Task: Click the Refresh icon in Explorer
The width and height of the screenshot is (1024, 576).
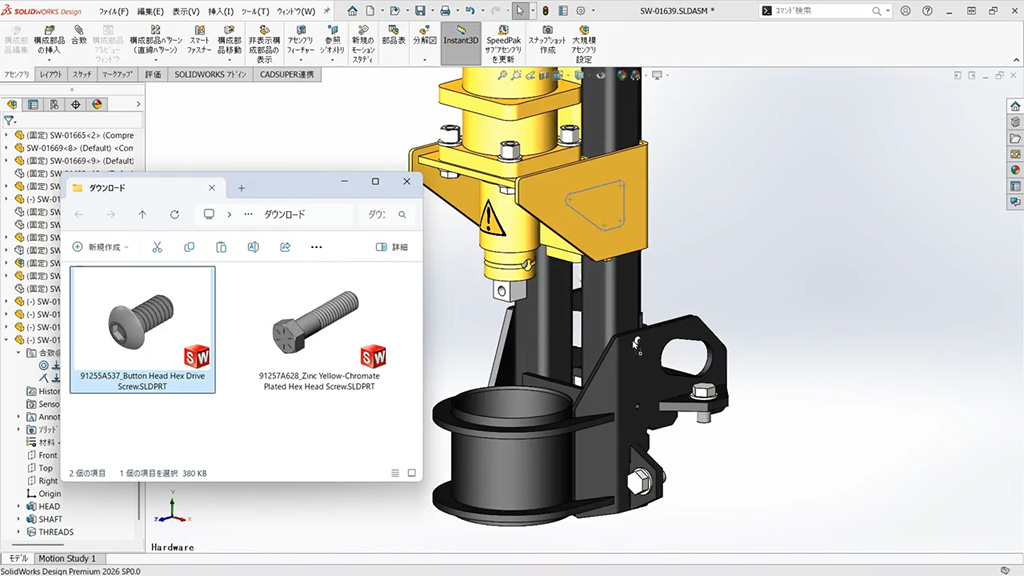Action: click(174, 214)
